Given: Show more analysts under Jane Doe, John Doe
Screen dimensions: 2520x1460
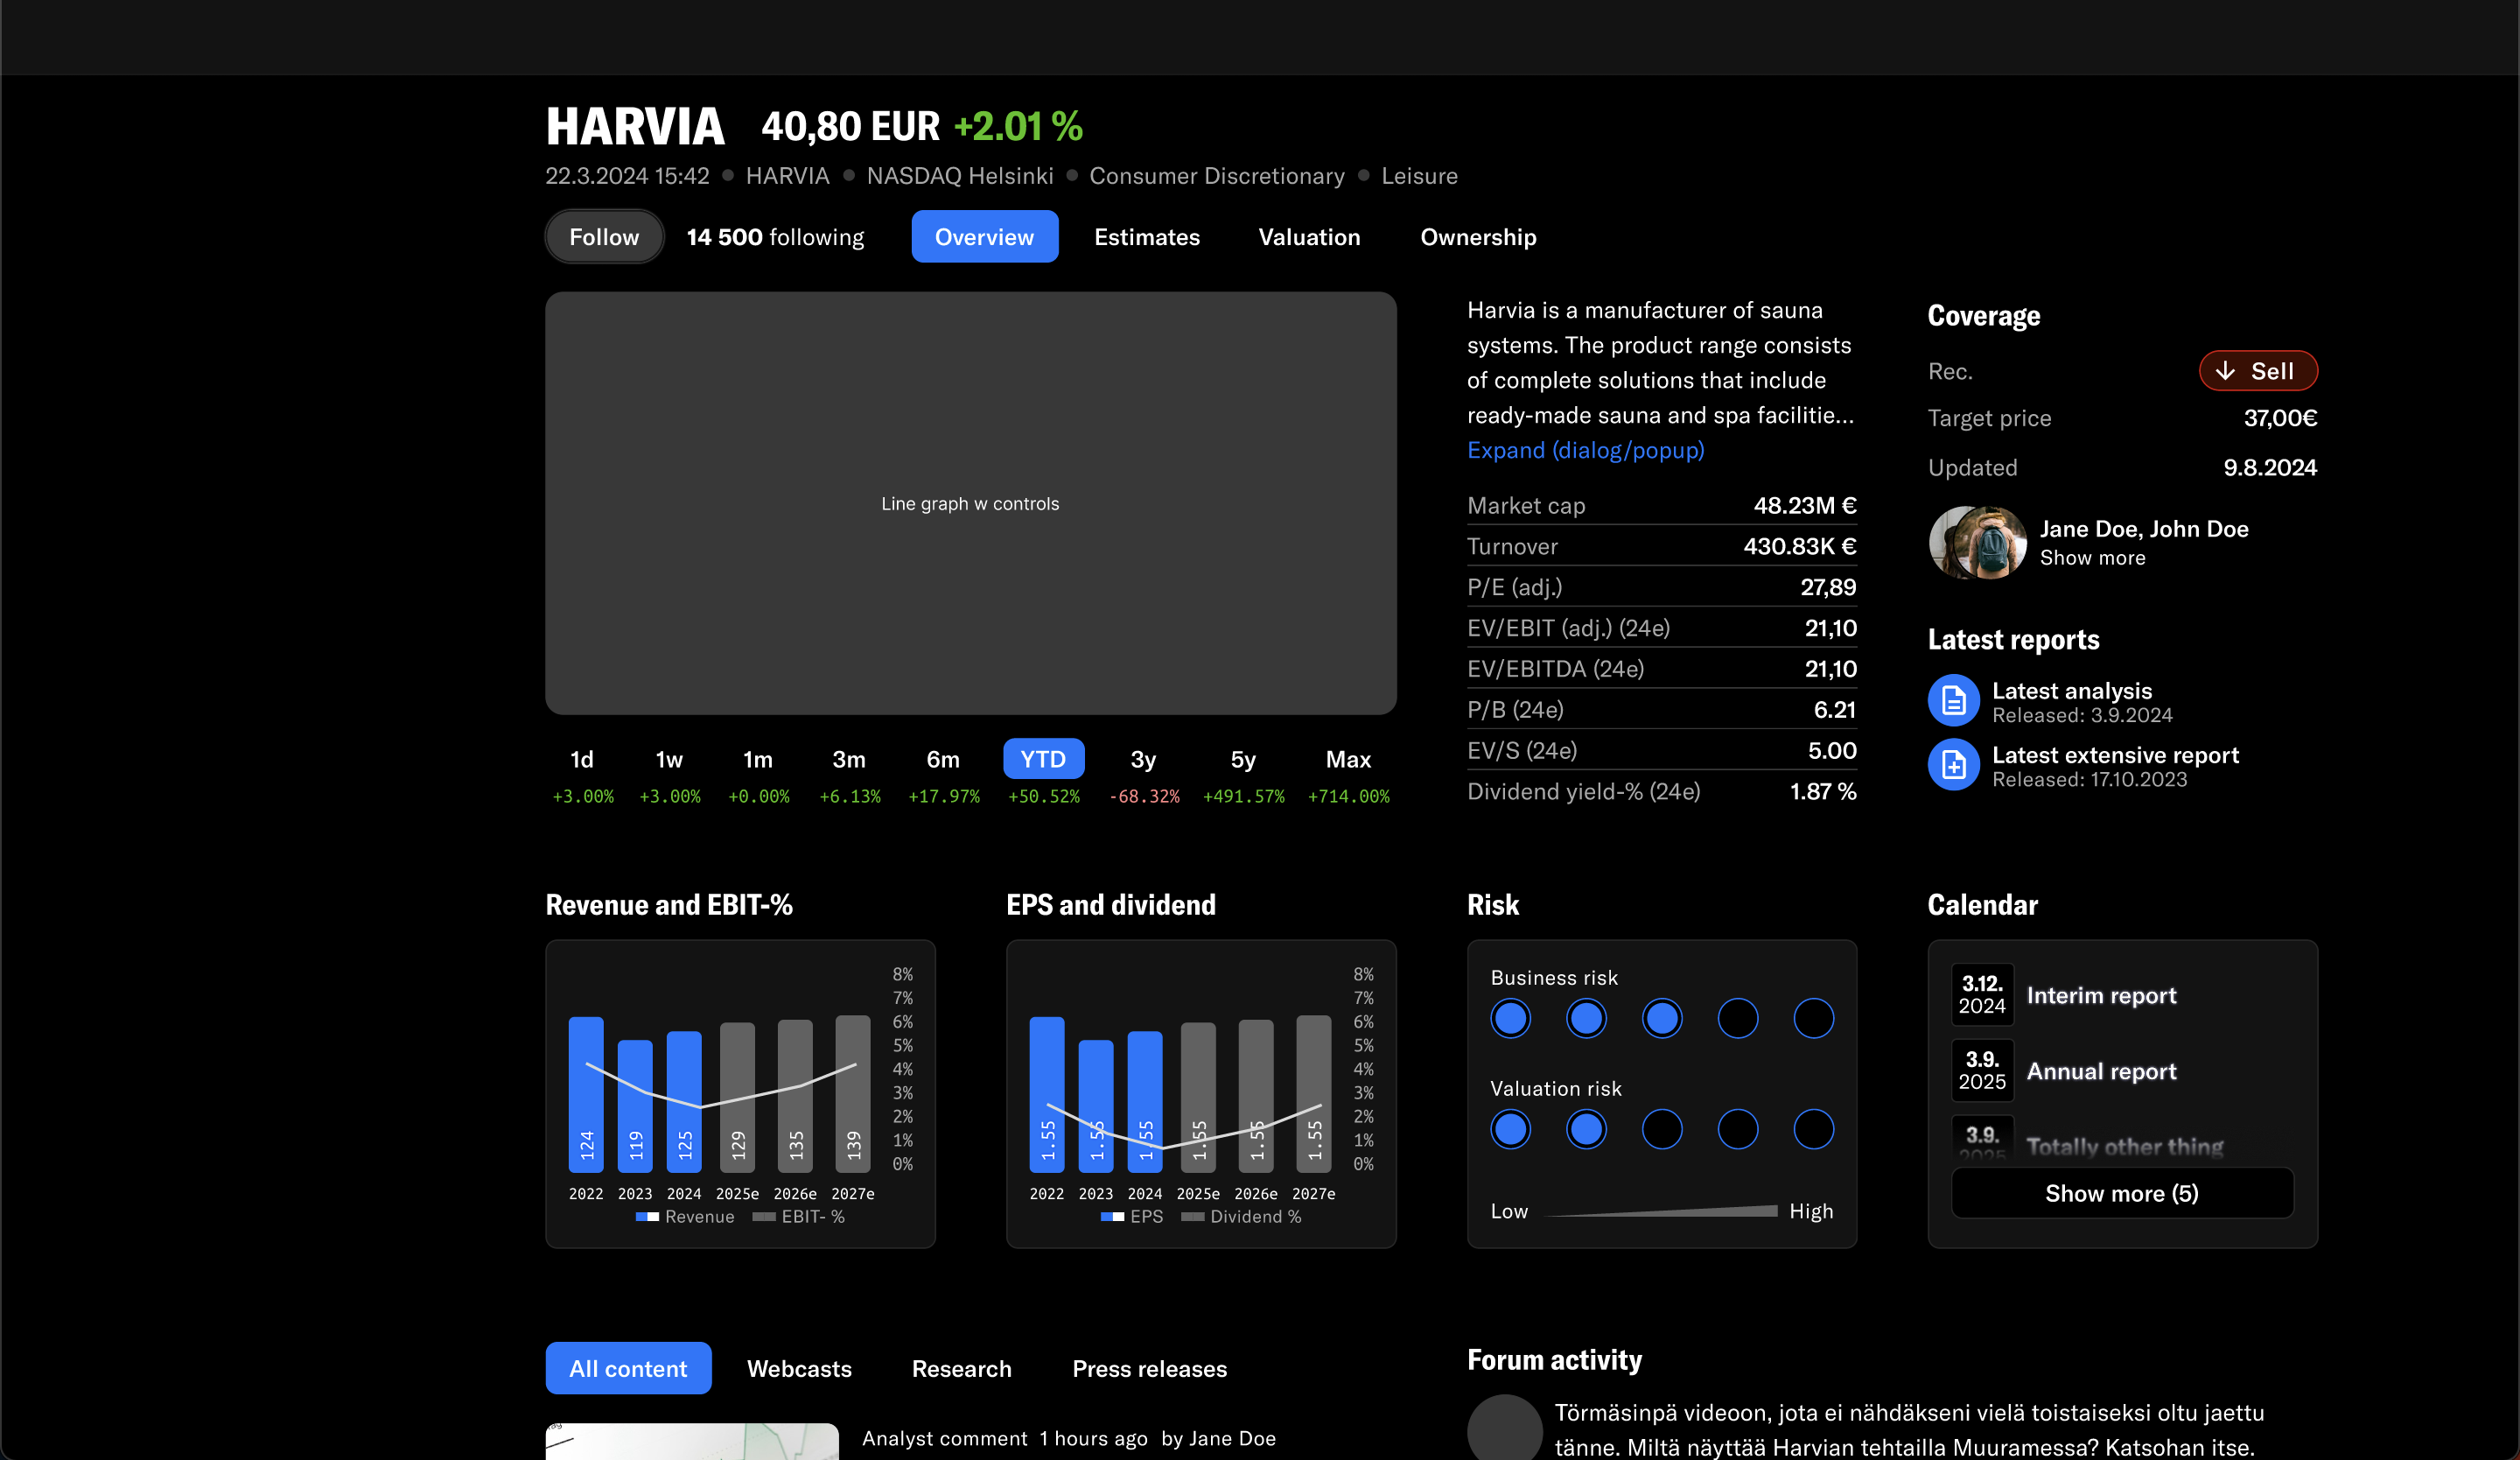Looking at the screenshot, I should coord(2092,558).
